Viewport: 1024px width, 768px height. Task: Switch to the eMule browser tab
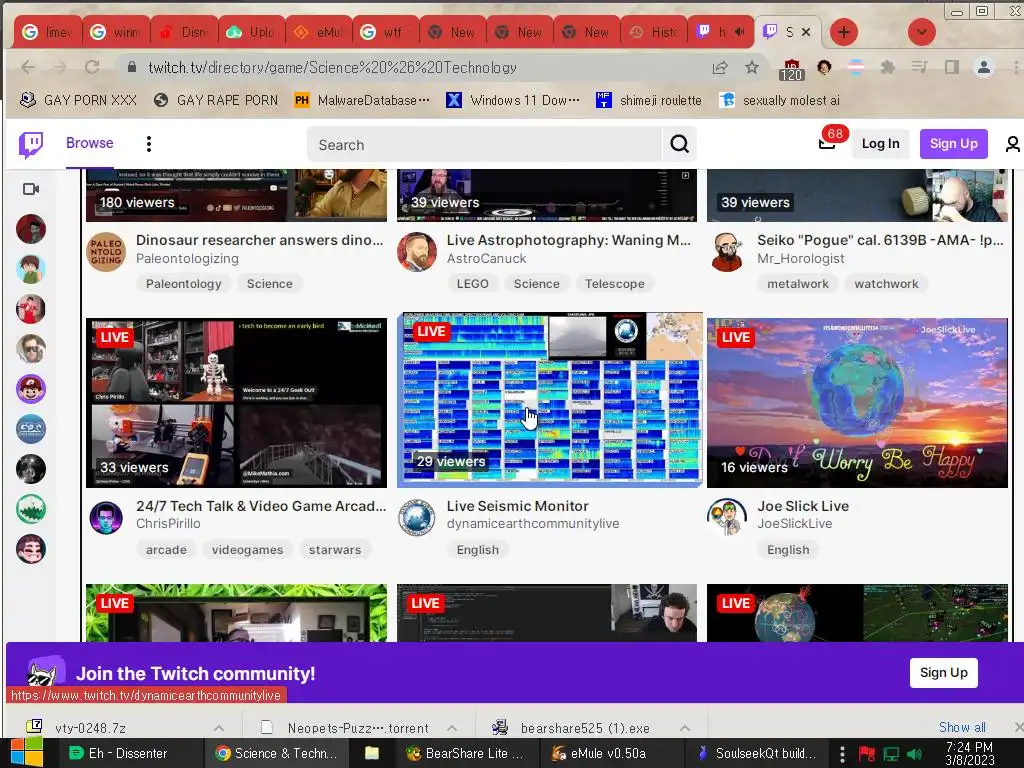coord(318,32)
